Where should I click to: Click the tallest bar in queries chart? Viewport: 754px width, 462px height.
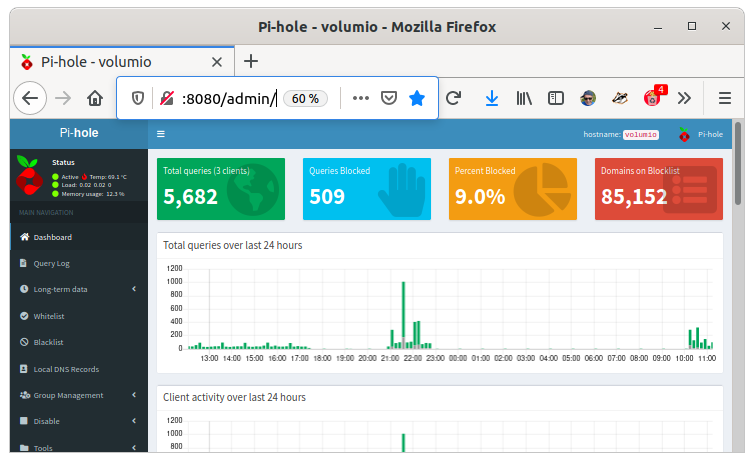pyautogui.click(x=403, y=315)
